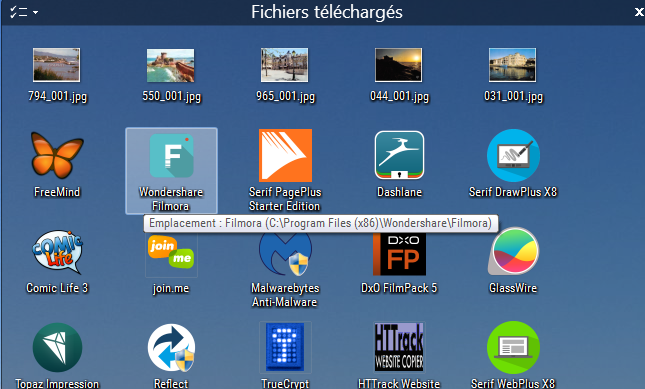
Task: Launch the join.me icon
Action: pyautogui.click(x=171, y=253)
